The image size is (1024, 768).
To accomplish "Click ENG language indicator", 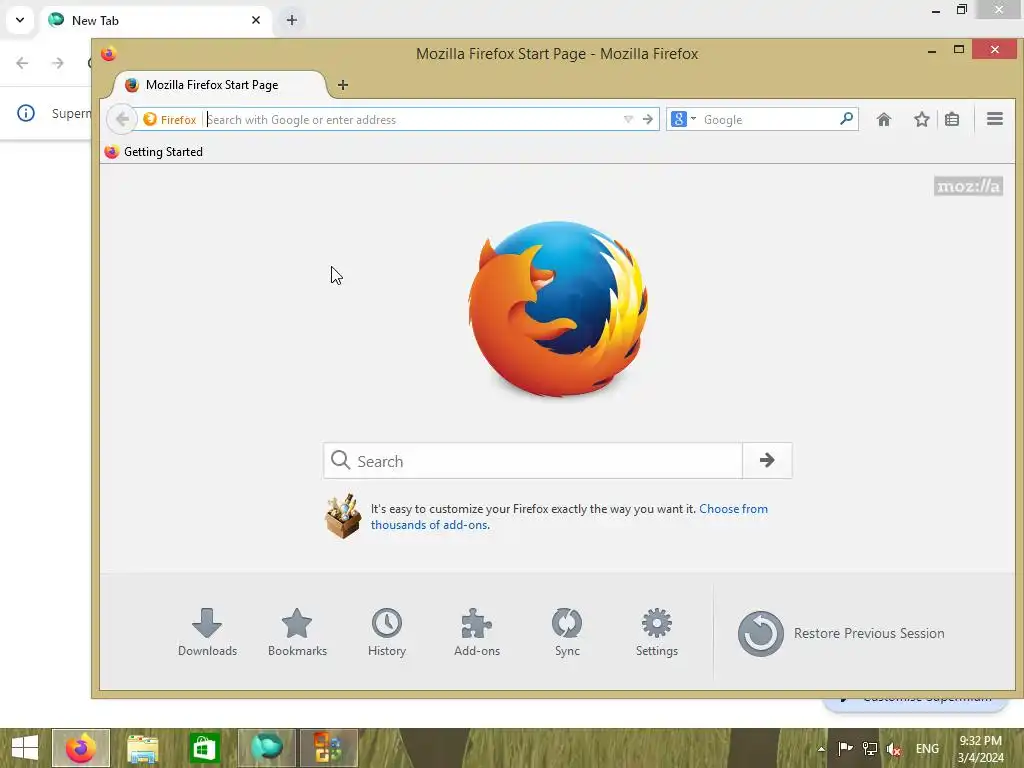I will click(927, 749).
